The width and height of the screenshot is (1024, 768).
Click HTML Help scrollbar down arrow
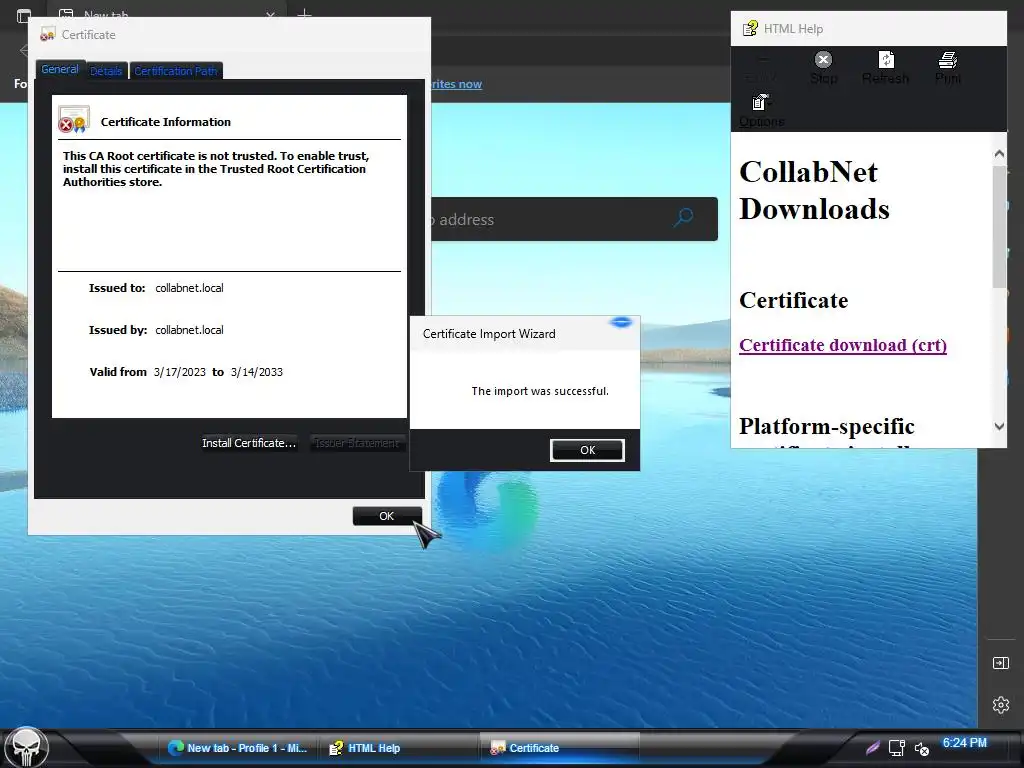[x=999, y=426]
